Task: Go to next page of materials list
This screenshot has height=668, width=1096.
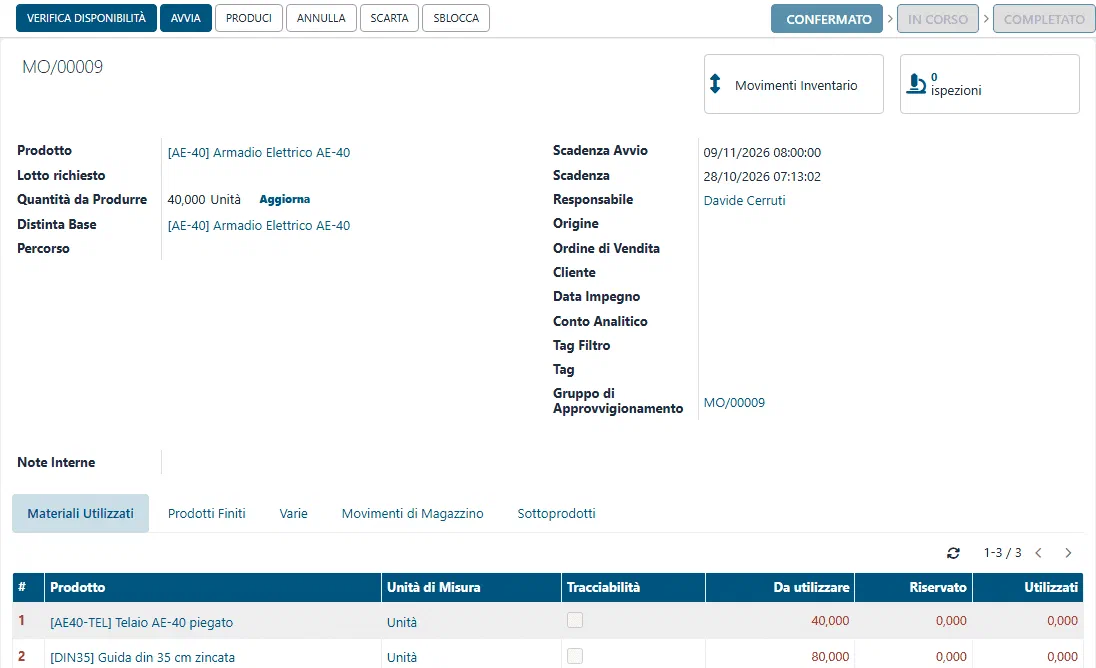Action: (x=1068, y=553)
